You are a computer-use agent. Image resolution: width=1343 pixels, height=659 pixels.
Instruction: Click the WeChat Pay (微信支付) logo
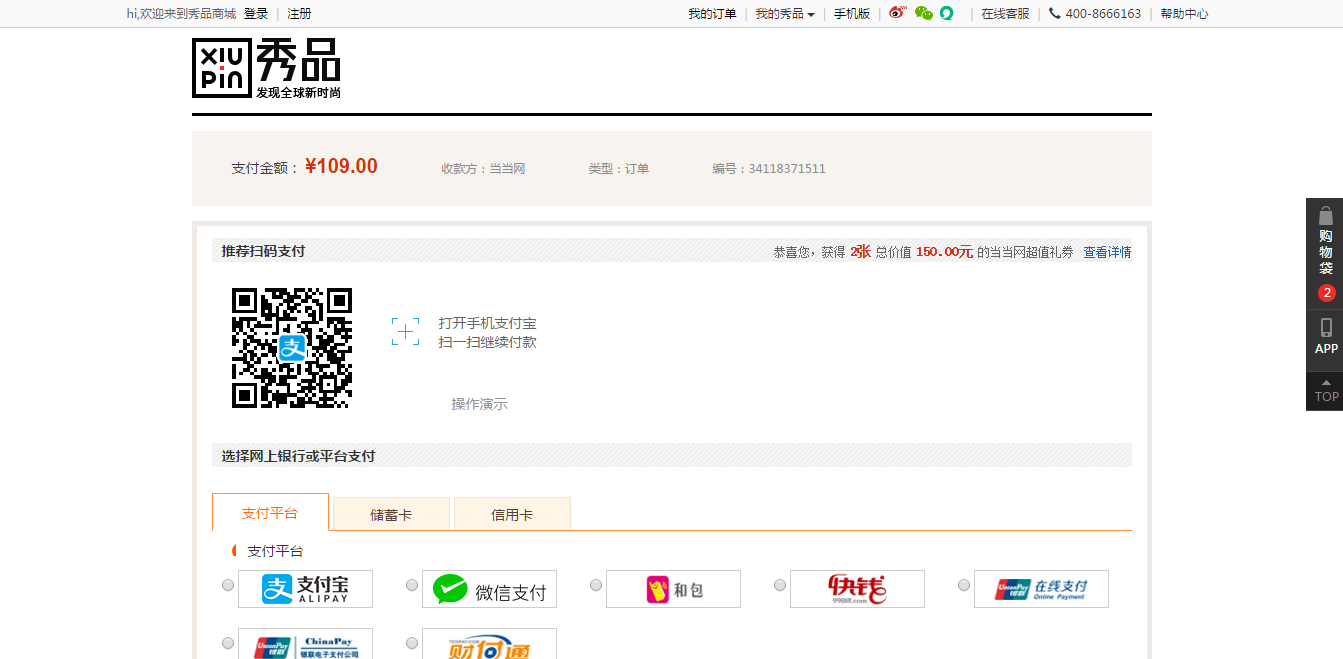tap(489, 589)
